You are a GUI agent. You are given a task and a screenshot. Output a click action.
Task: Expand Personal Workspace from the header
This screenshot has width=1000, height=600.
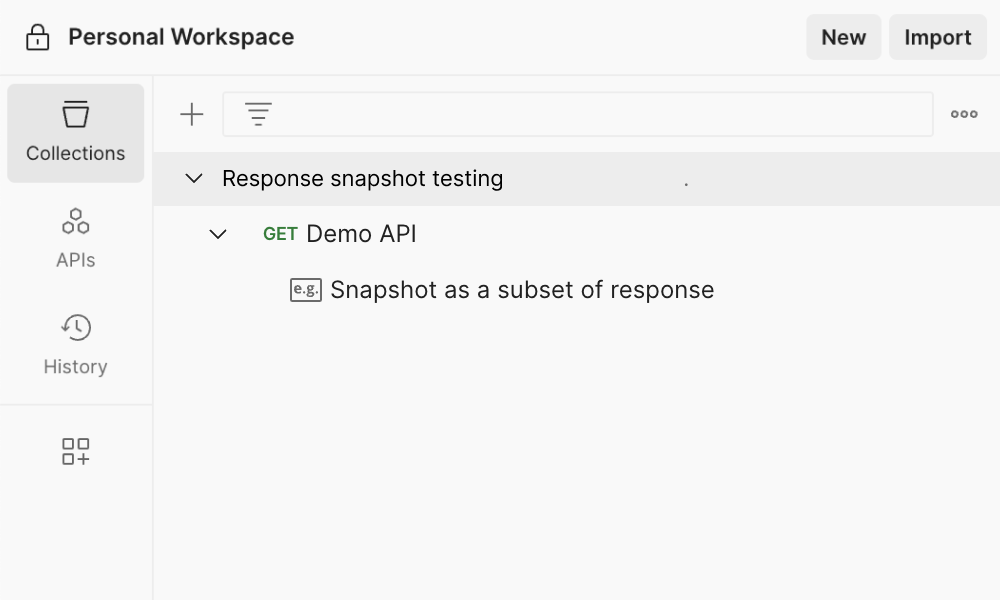coord(180,36)
